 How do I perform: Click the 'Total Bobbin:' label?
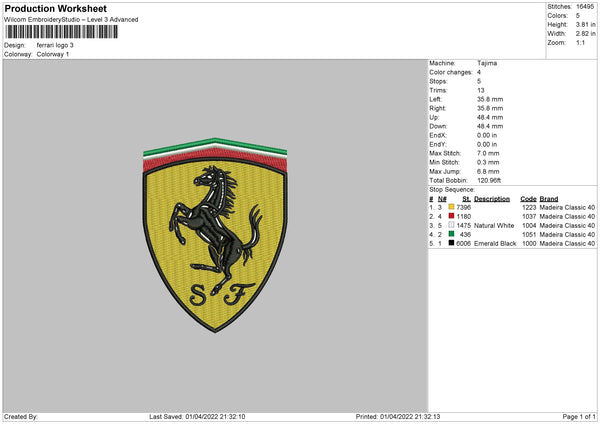(x=448, y=181)
